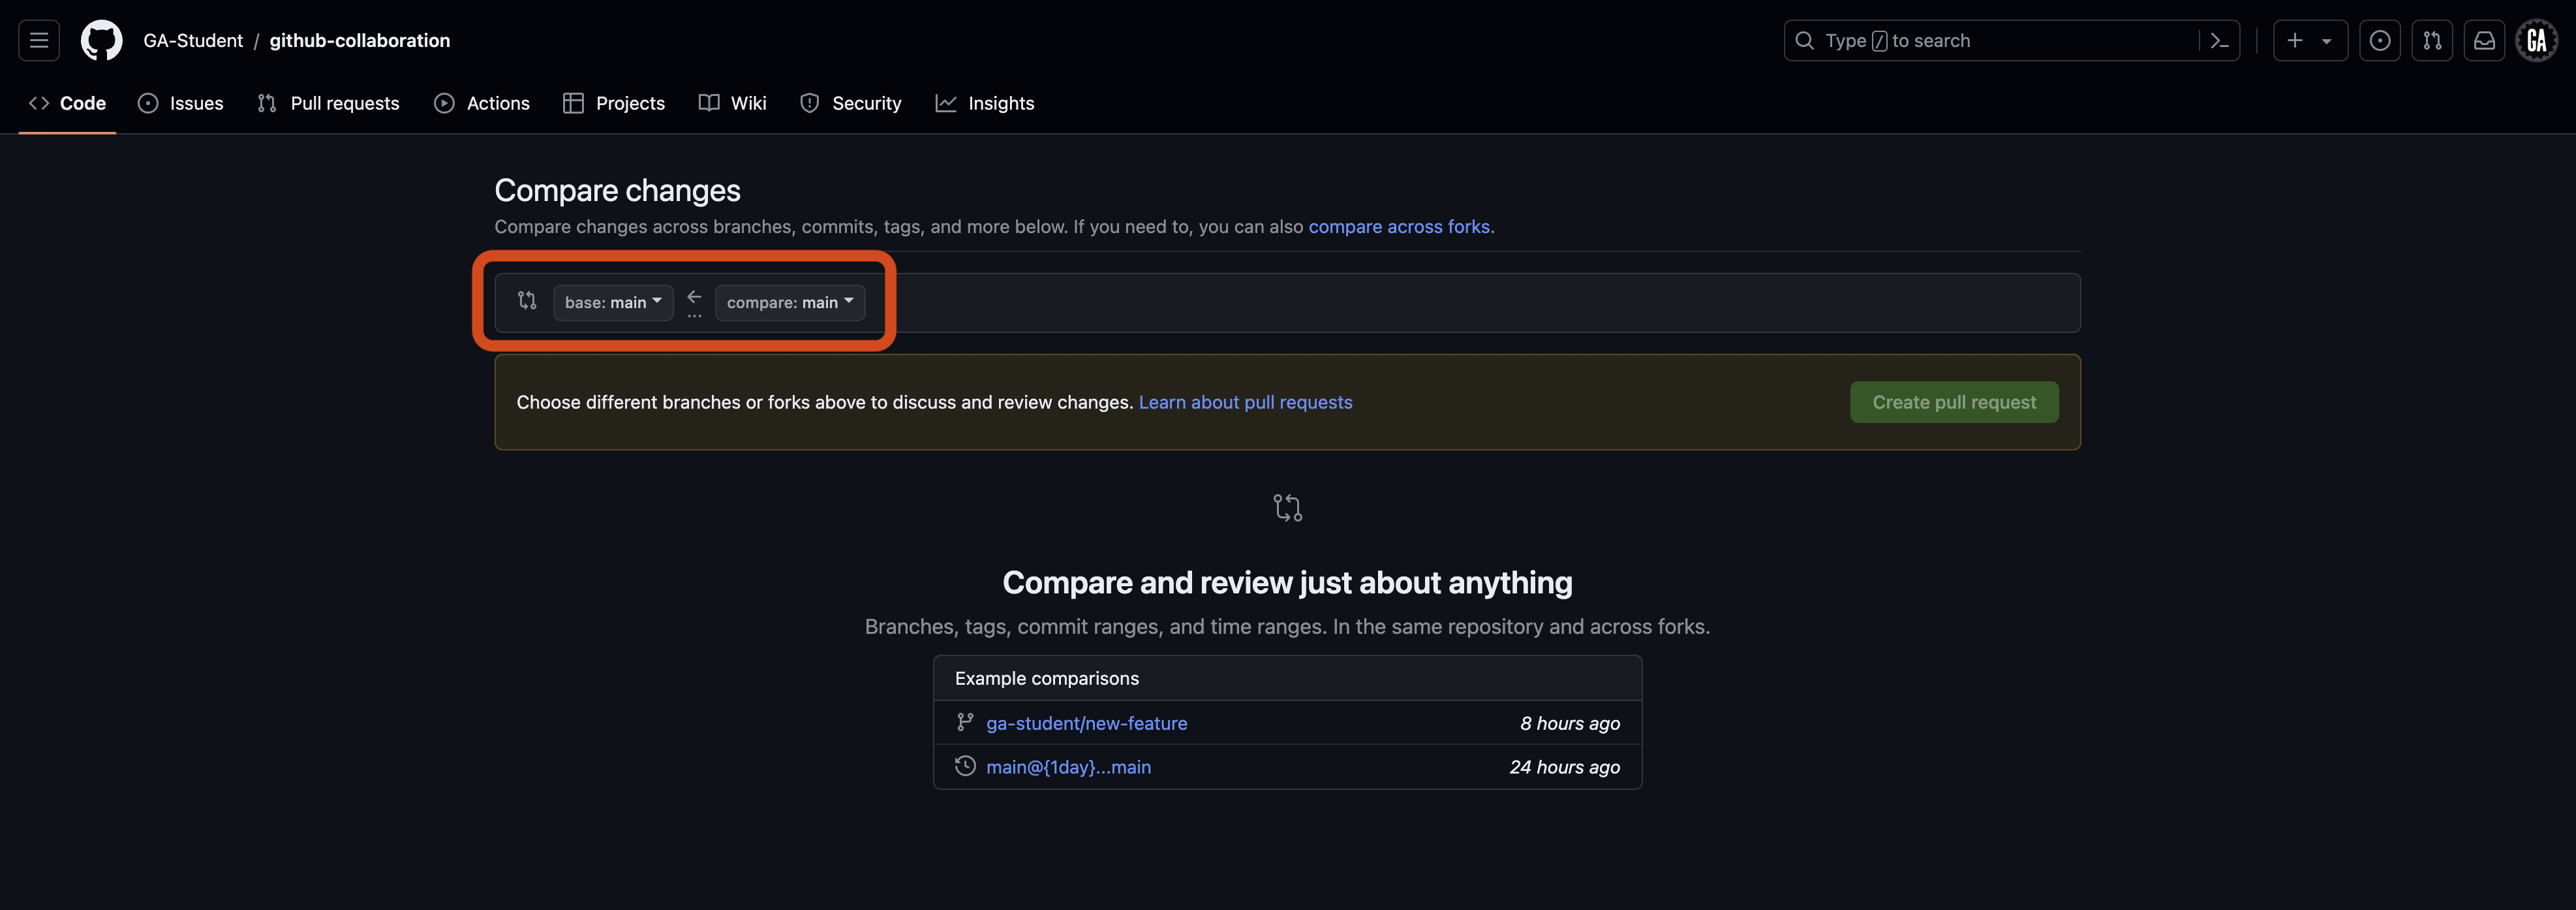
Task: Open your issues from the header icon
Action: tap(2381, 40)
